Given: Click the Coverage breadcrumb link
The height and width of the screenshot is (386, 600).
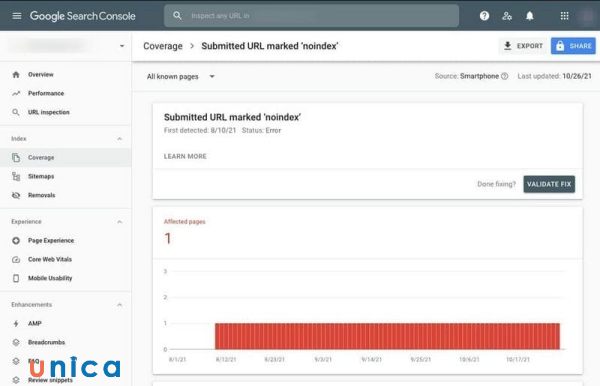Looking at the screenshot, I should (163, 46).
